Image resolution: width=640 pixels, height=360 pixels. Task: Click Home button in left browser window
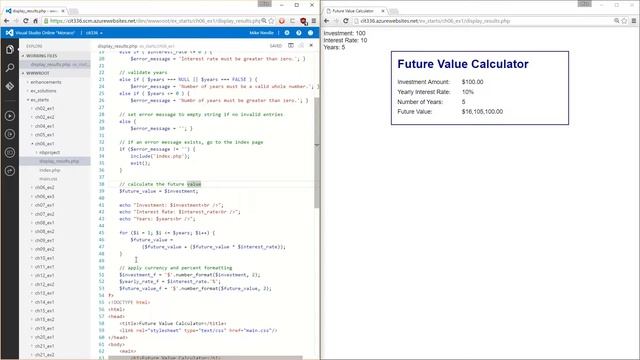(x=36, y=21)
